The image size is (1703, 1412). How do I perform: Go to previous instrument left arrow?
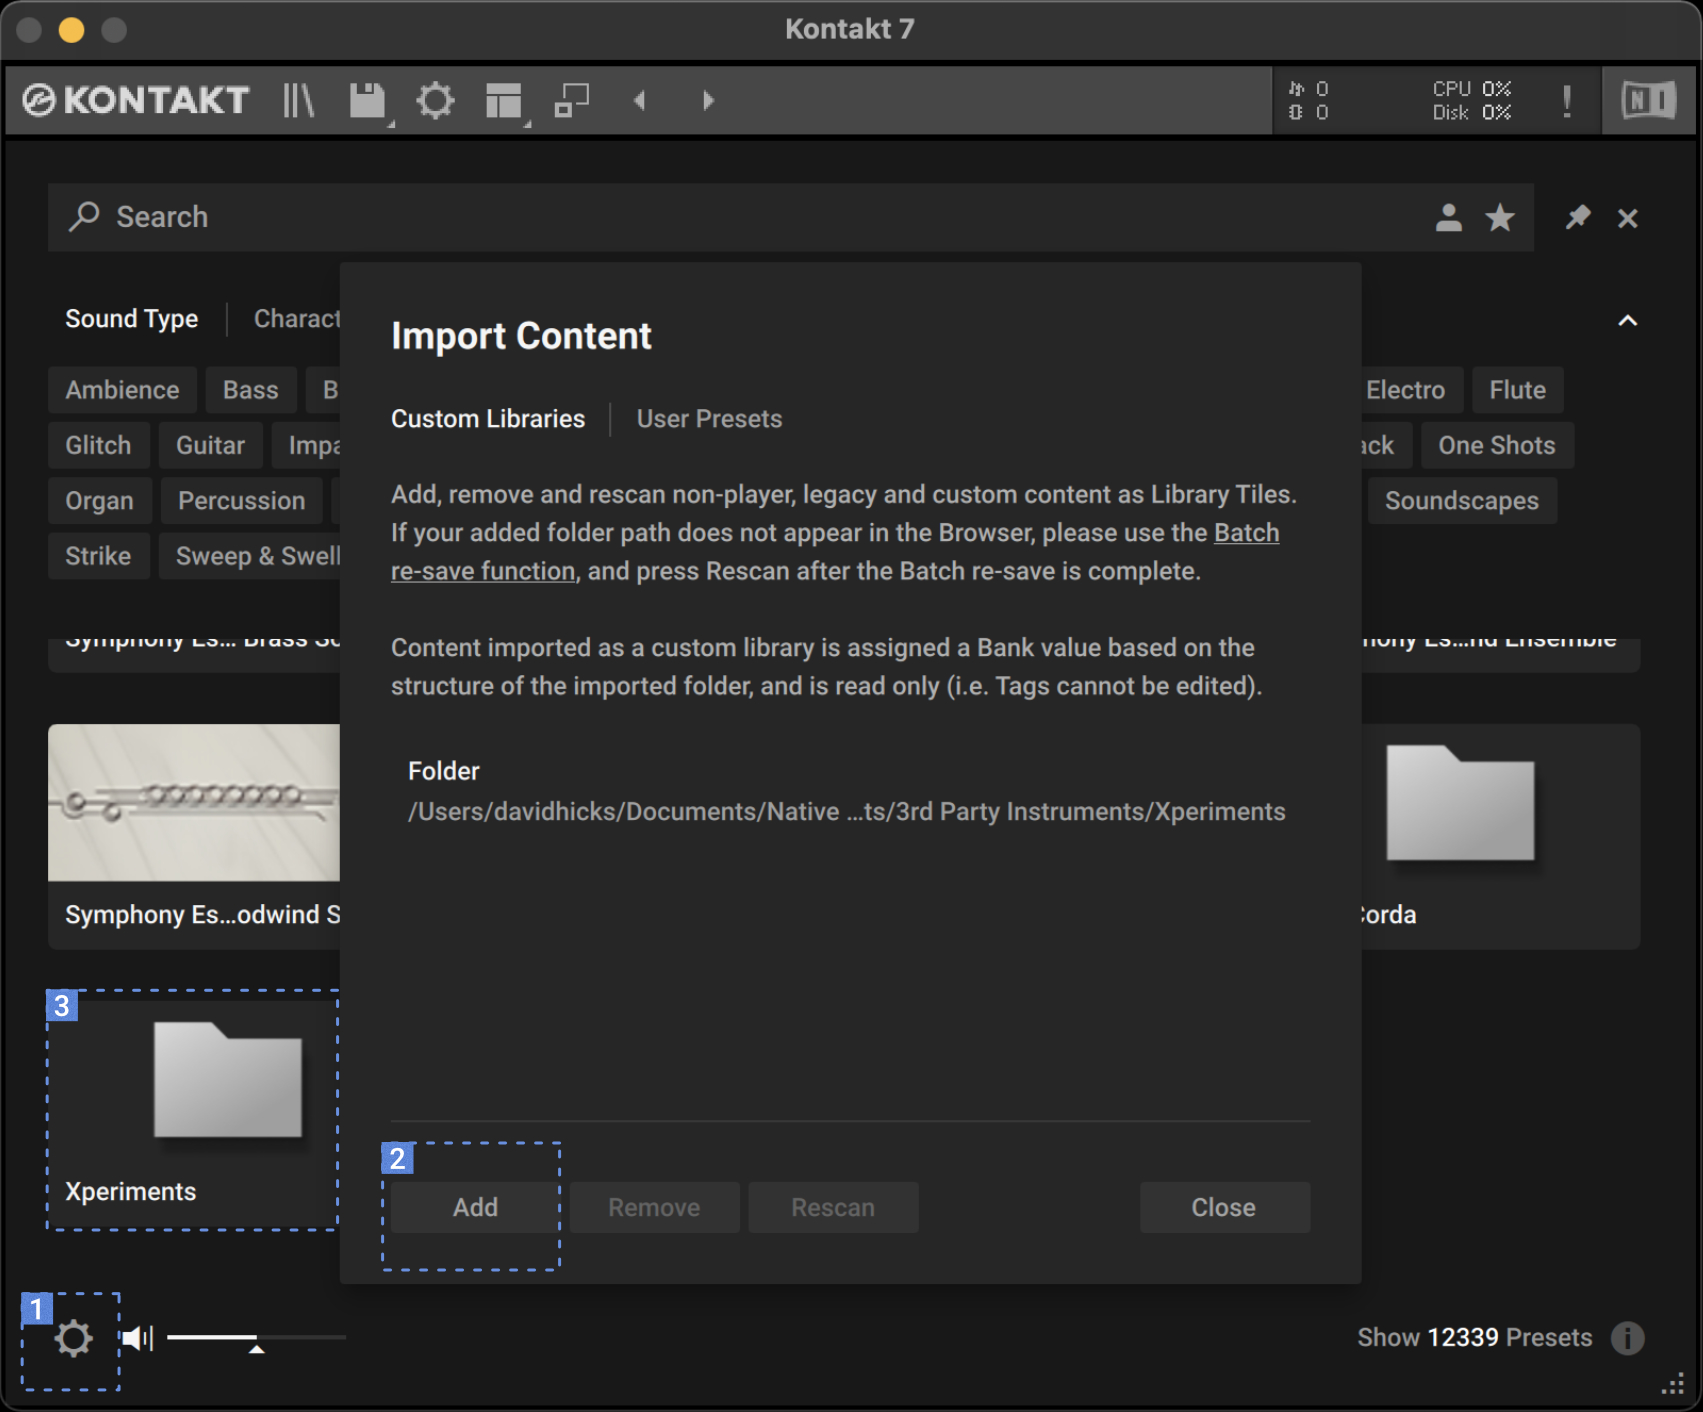click(640, 100)
